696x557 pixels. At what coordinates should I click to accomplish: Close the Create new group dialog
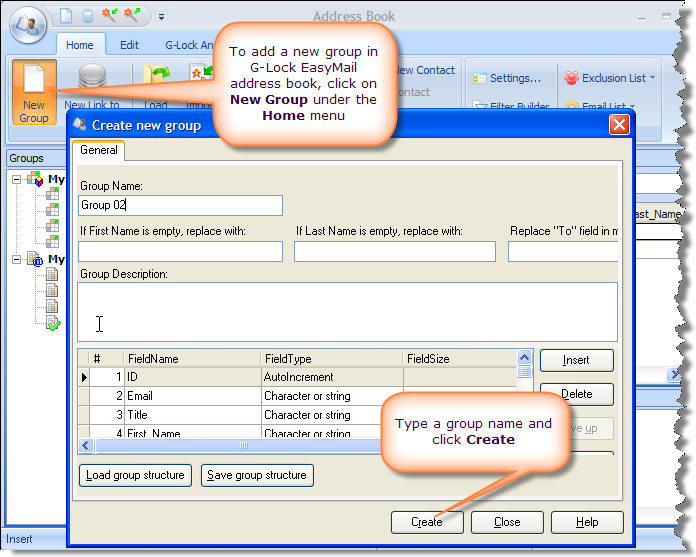click(619, 125)
